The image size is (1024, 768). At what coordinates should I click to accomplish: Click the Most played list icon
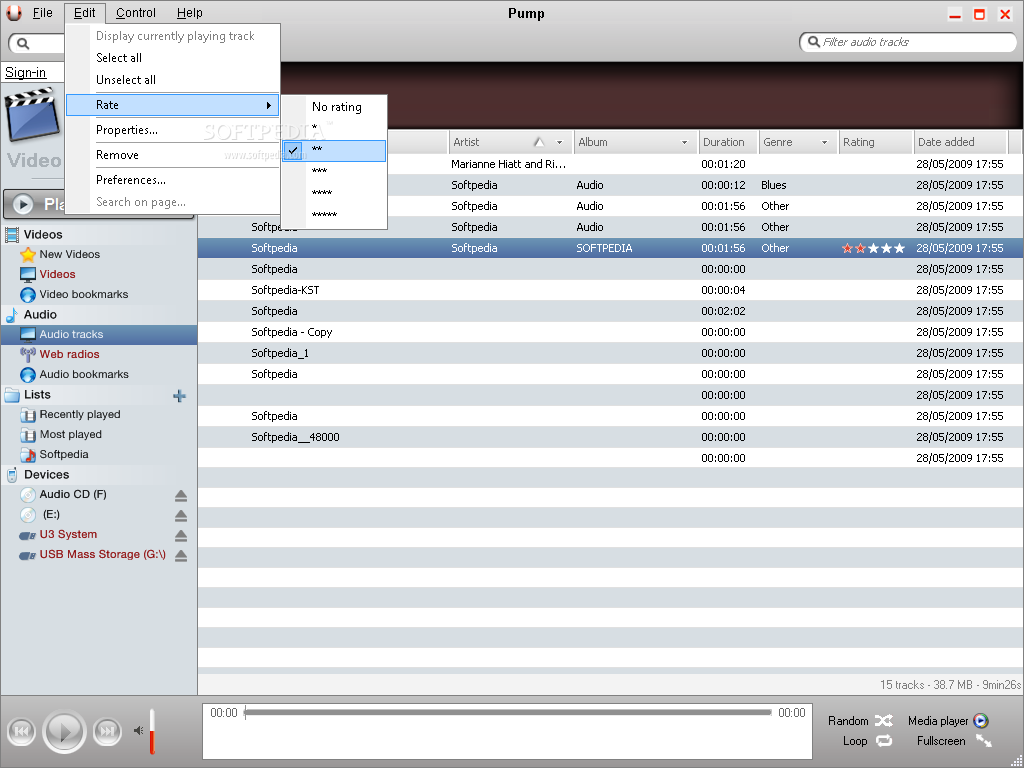coord(28,435)
